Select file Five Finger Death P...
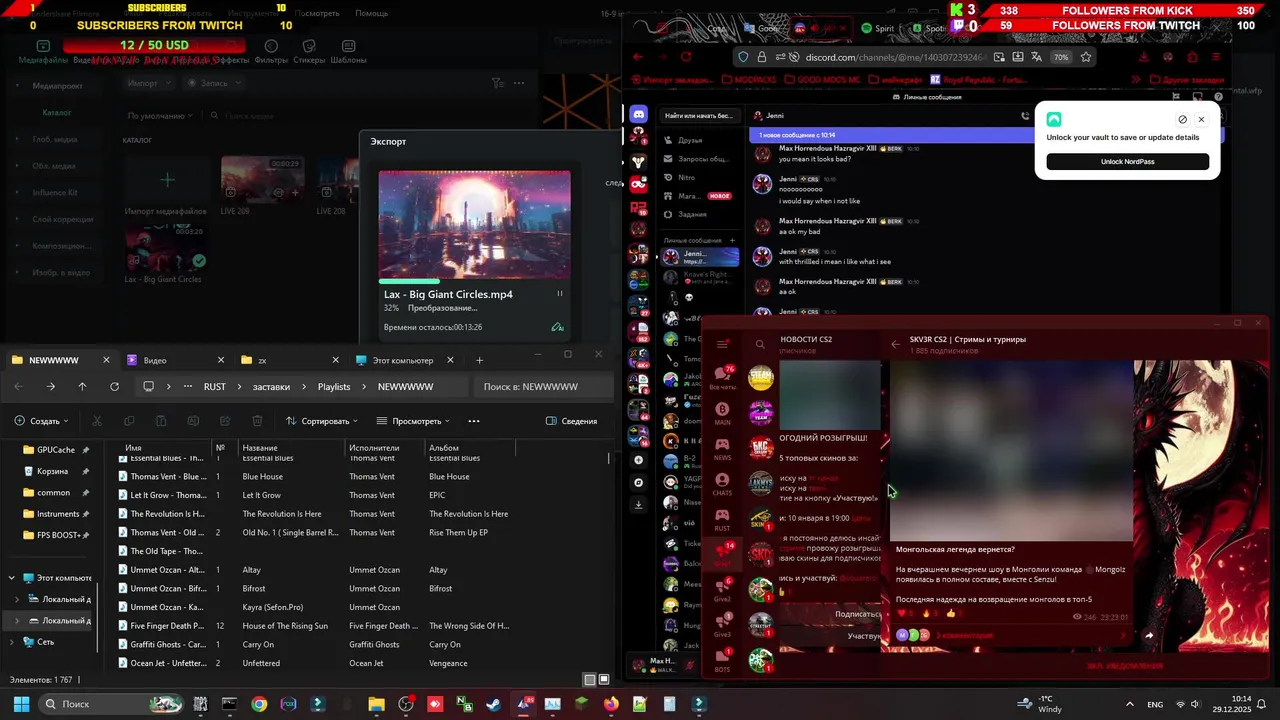This screenshot has width=1280, height=720. (167, 626)
